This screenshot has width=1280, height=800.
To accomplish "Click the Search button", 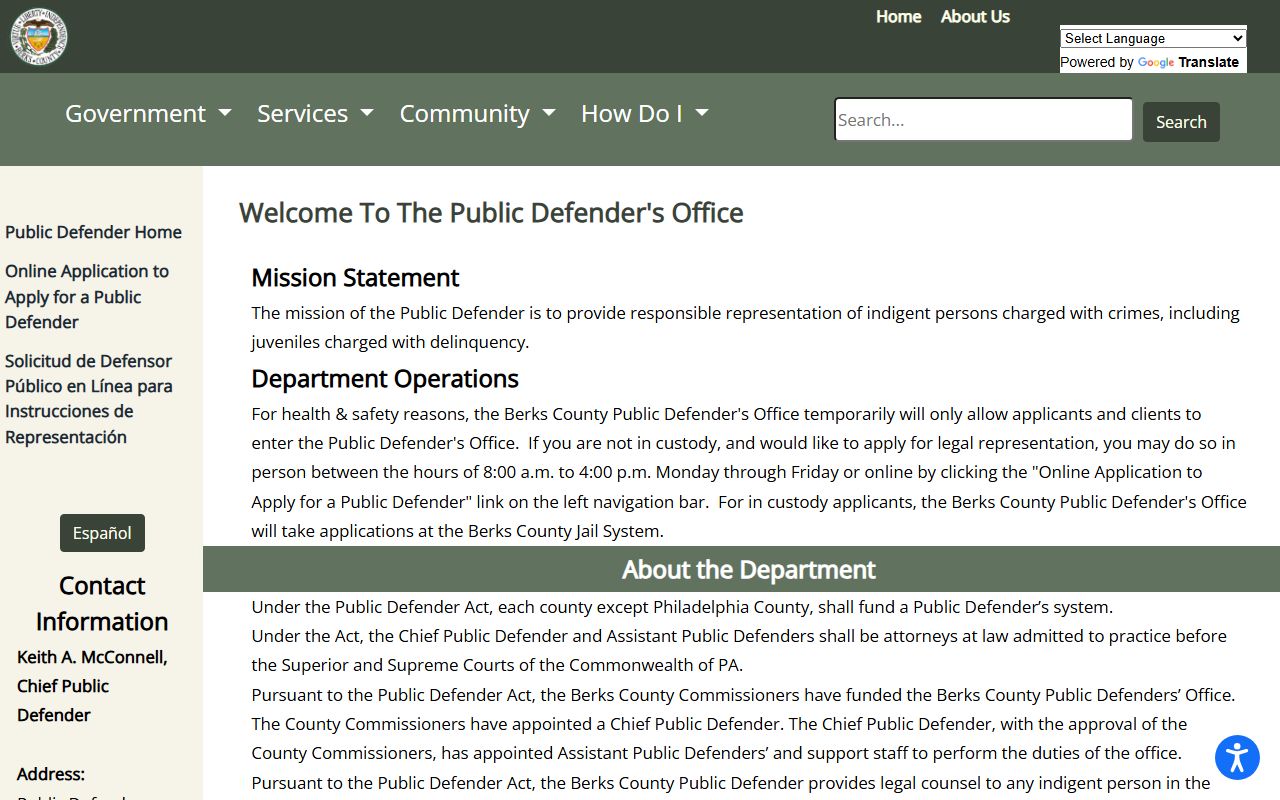I will point(1181,122).
